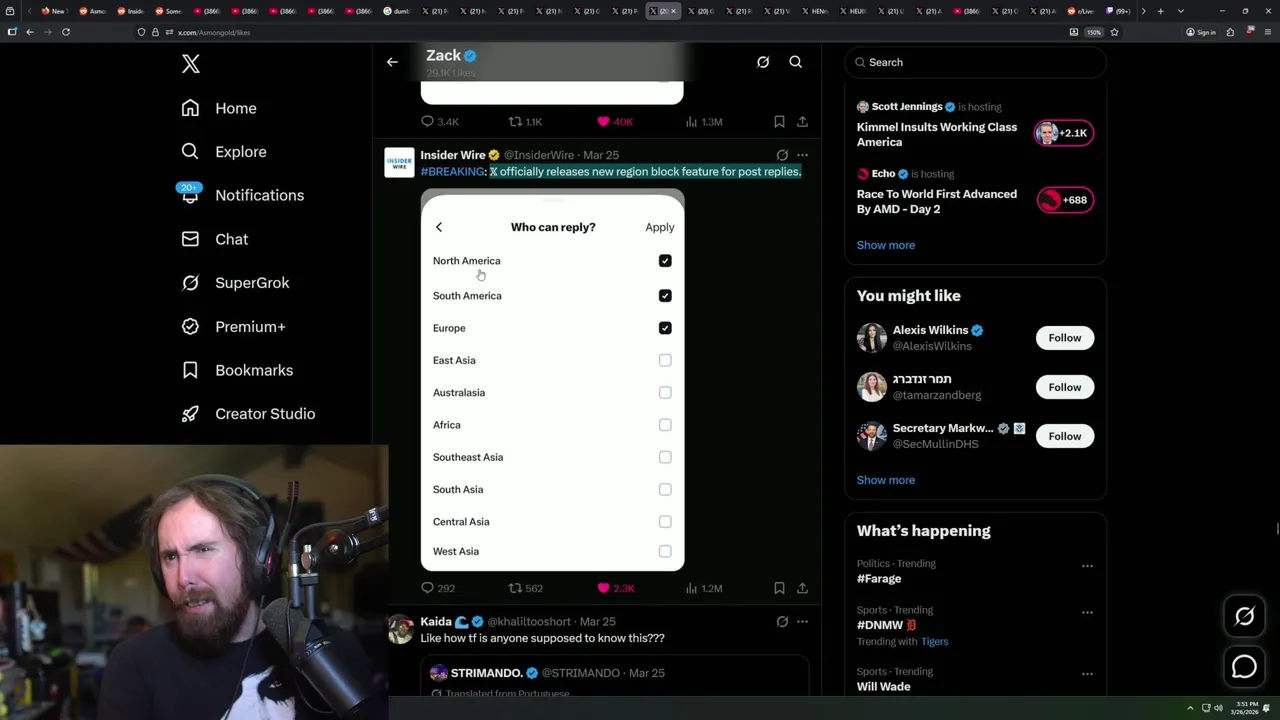
Task: Reply to post with 292 replies
Action: click(x=438, y=588)
